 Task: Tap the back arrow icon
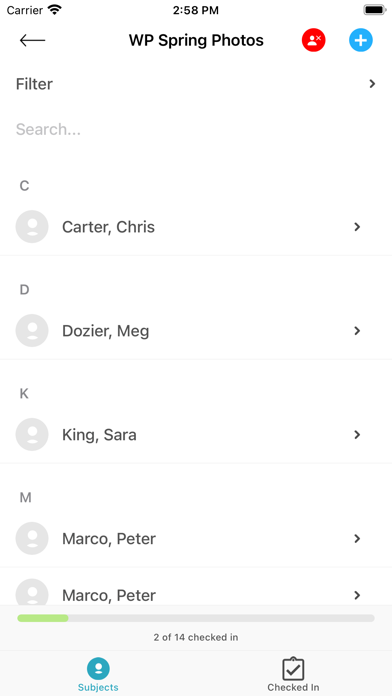pos(32,40)
